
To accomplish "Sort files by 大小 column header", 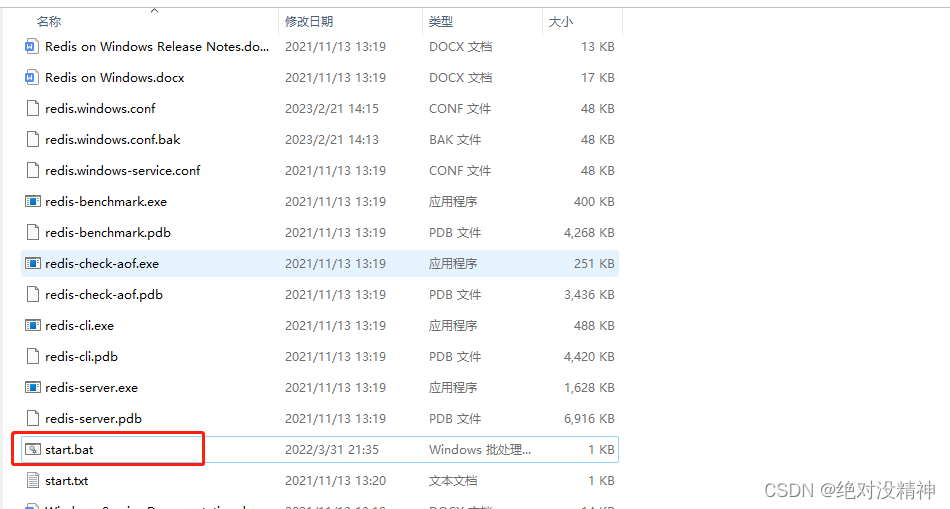I will click(560, 22).
